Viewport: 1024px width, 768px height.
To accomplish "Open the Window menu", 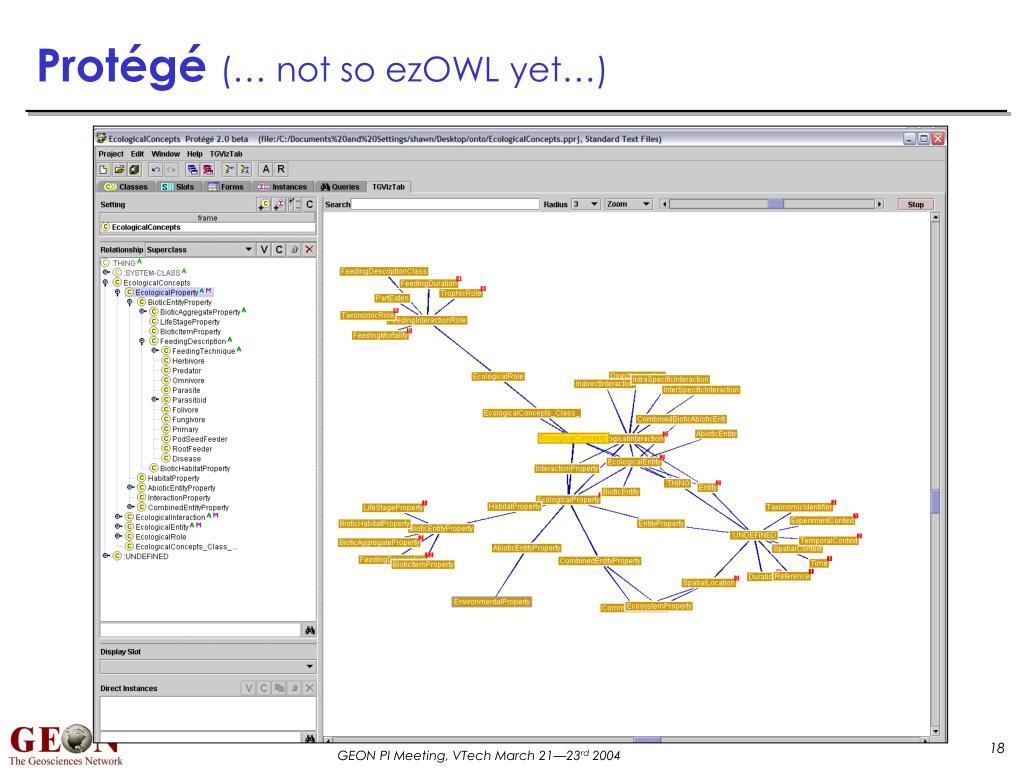I will pos(166,154).
